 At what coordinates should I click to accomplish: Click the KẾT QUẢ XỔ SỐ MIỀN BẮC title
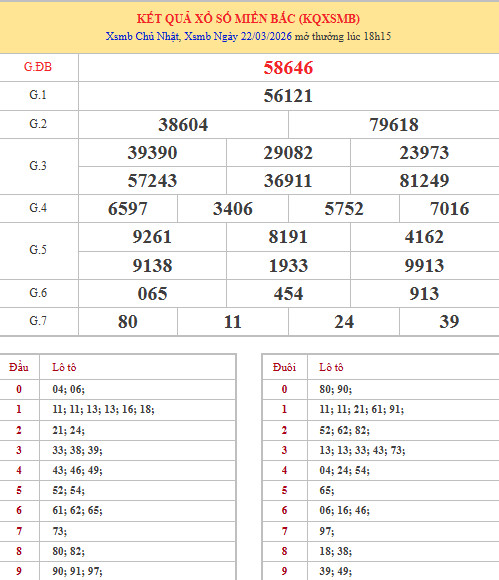[248, 18]
